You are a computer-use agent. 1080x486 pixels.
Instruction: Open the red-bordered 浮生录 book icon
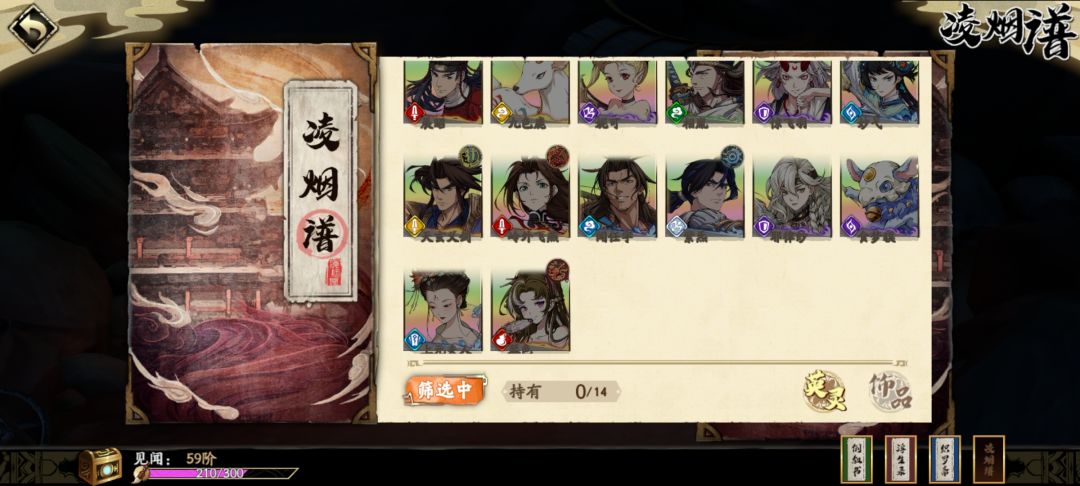(x=900, y=459)
